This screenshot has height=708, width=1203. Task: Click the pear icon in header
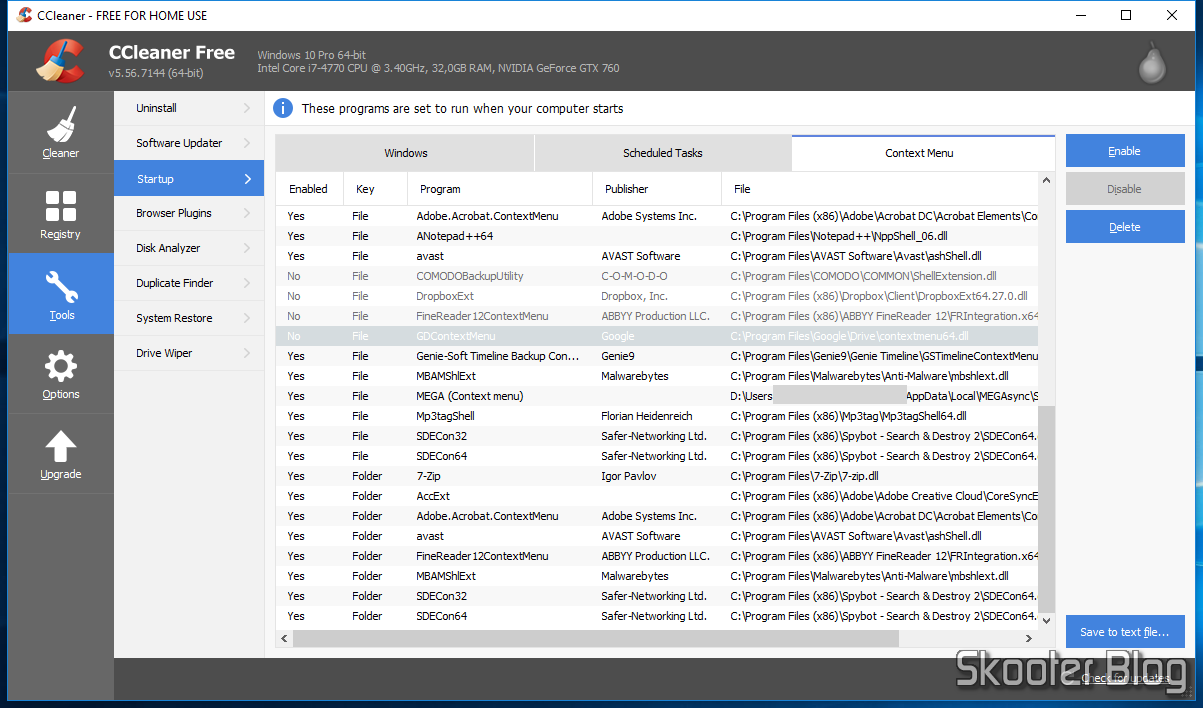[x=1153, y=62]
